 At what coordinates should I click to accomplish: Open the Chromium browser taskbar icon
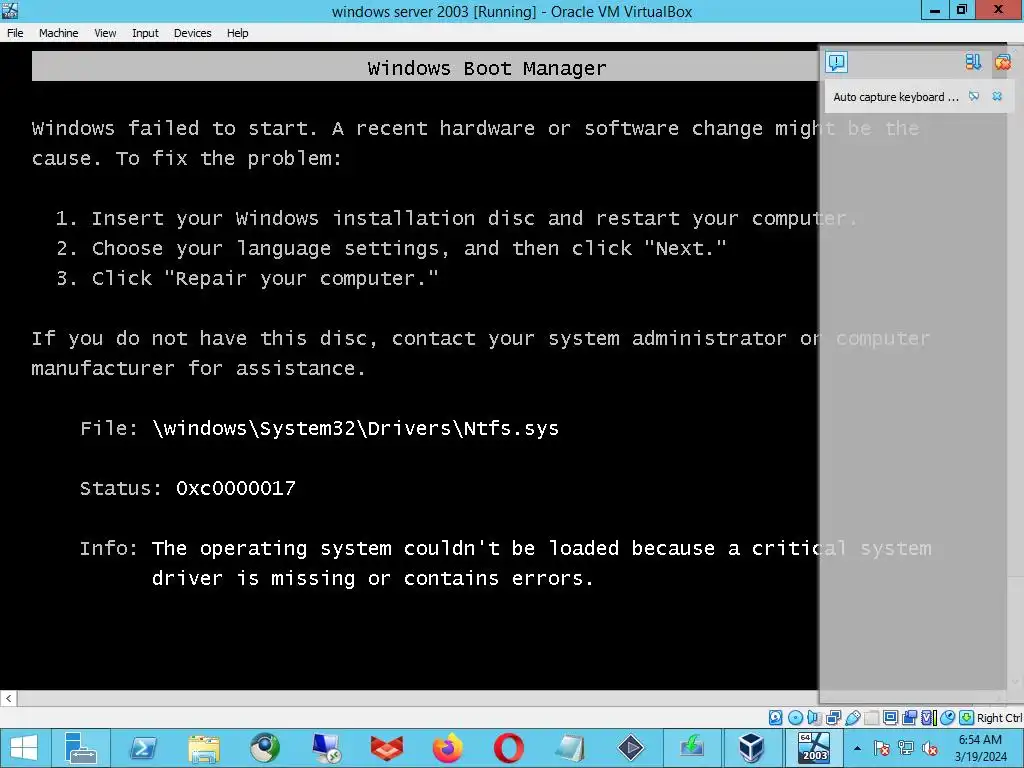coord(264,748)
